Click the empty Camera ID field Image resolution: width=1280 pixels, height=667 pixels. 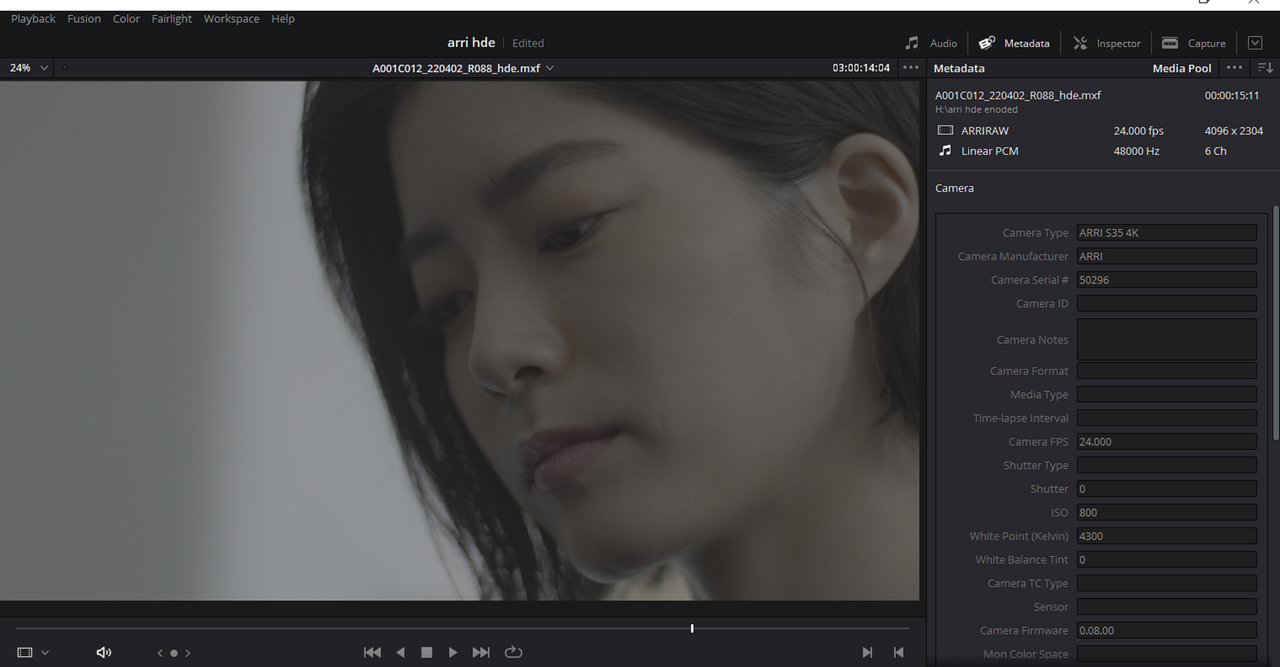[x=1166, y=303]
